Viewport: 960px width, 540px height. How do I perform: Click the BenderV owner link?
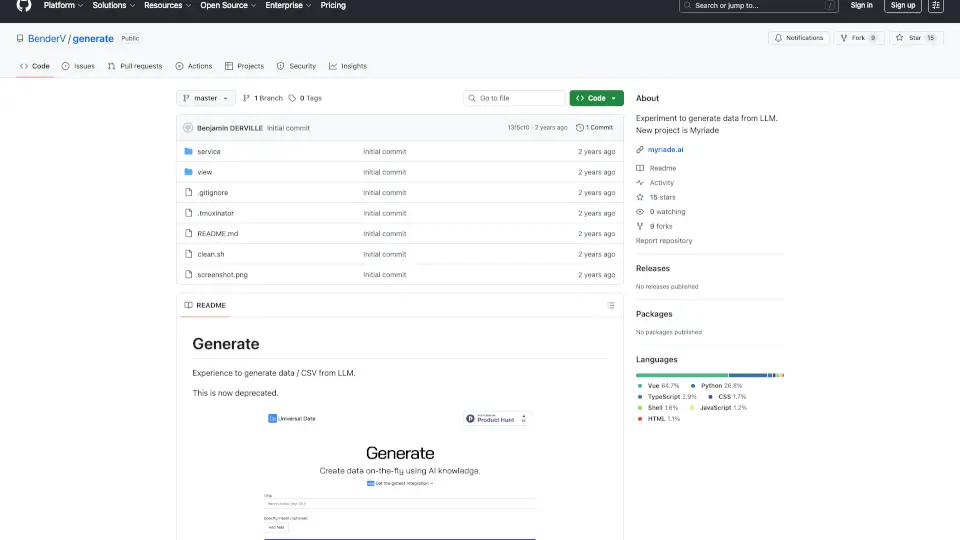point(47,39)
